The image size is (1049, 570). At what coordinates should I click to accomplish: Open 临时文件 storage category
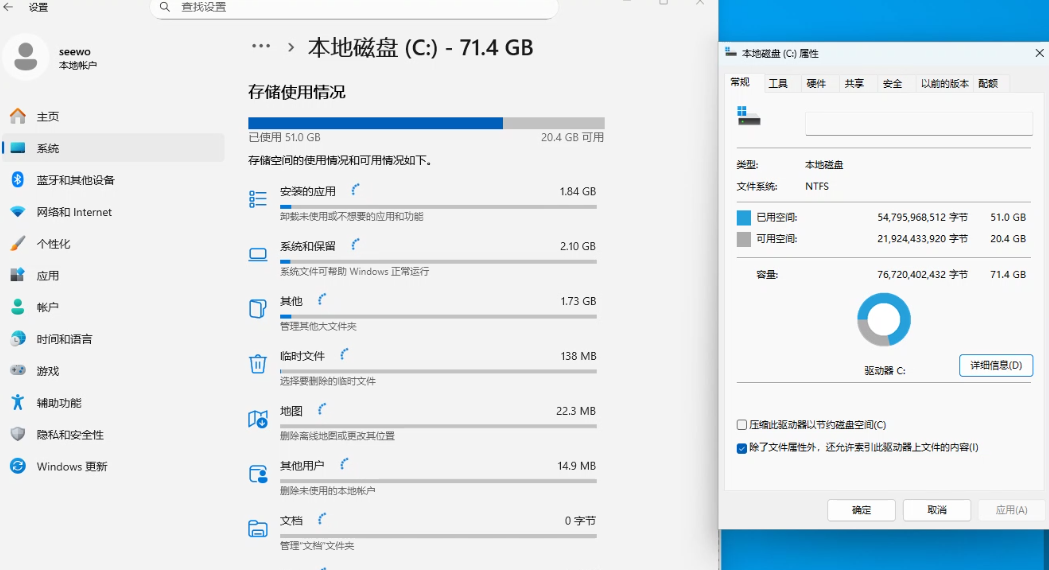422,367
